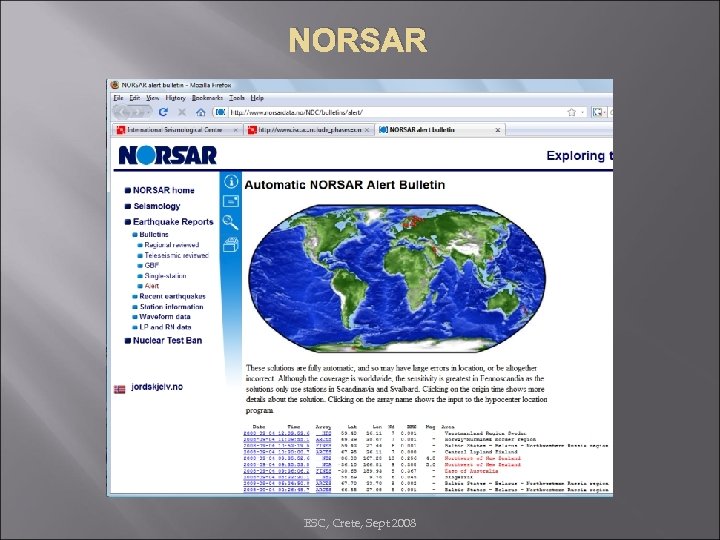Click the East of Australia area entry
Image resolution: width=720 pixels, height=540 pixels.
471,471
